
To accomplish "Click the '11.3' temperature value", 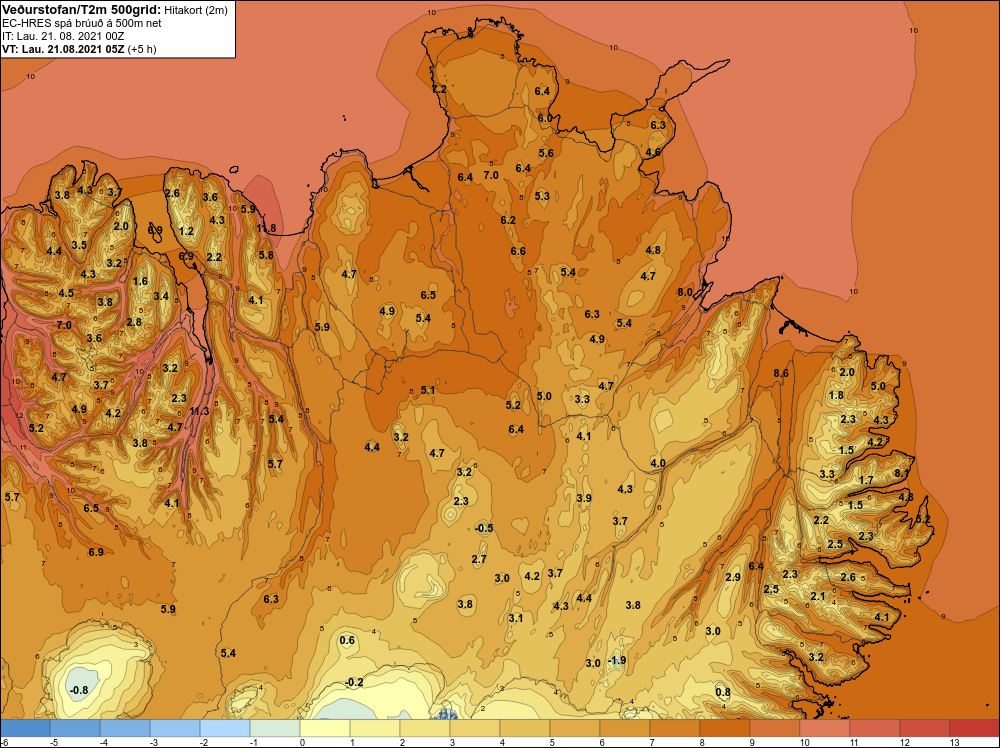I will (199, 411).
